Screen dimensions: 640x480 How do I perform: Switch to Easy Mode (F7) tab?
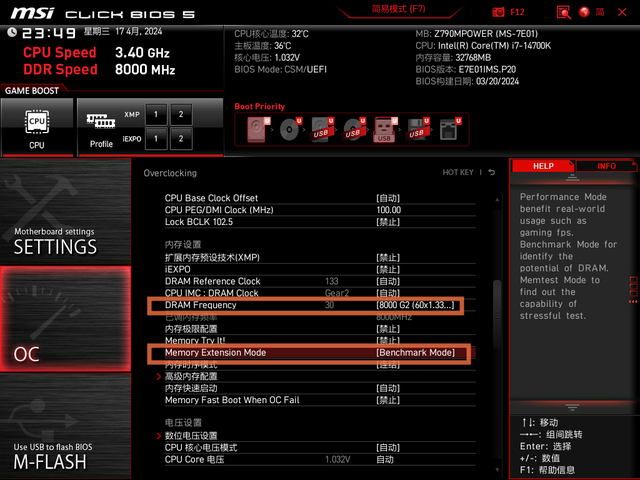[x=399, y=9]
